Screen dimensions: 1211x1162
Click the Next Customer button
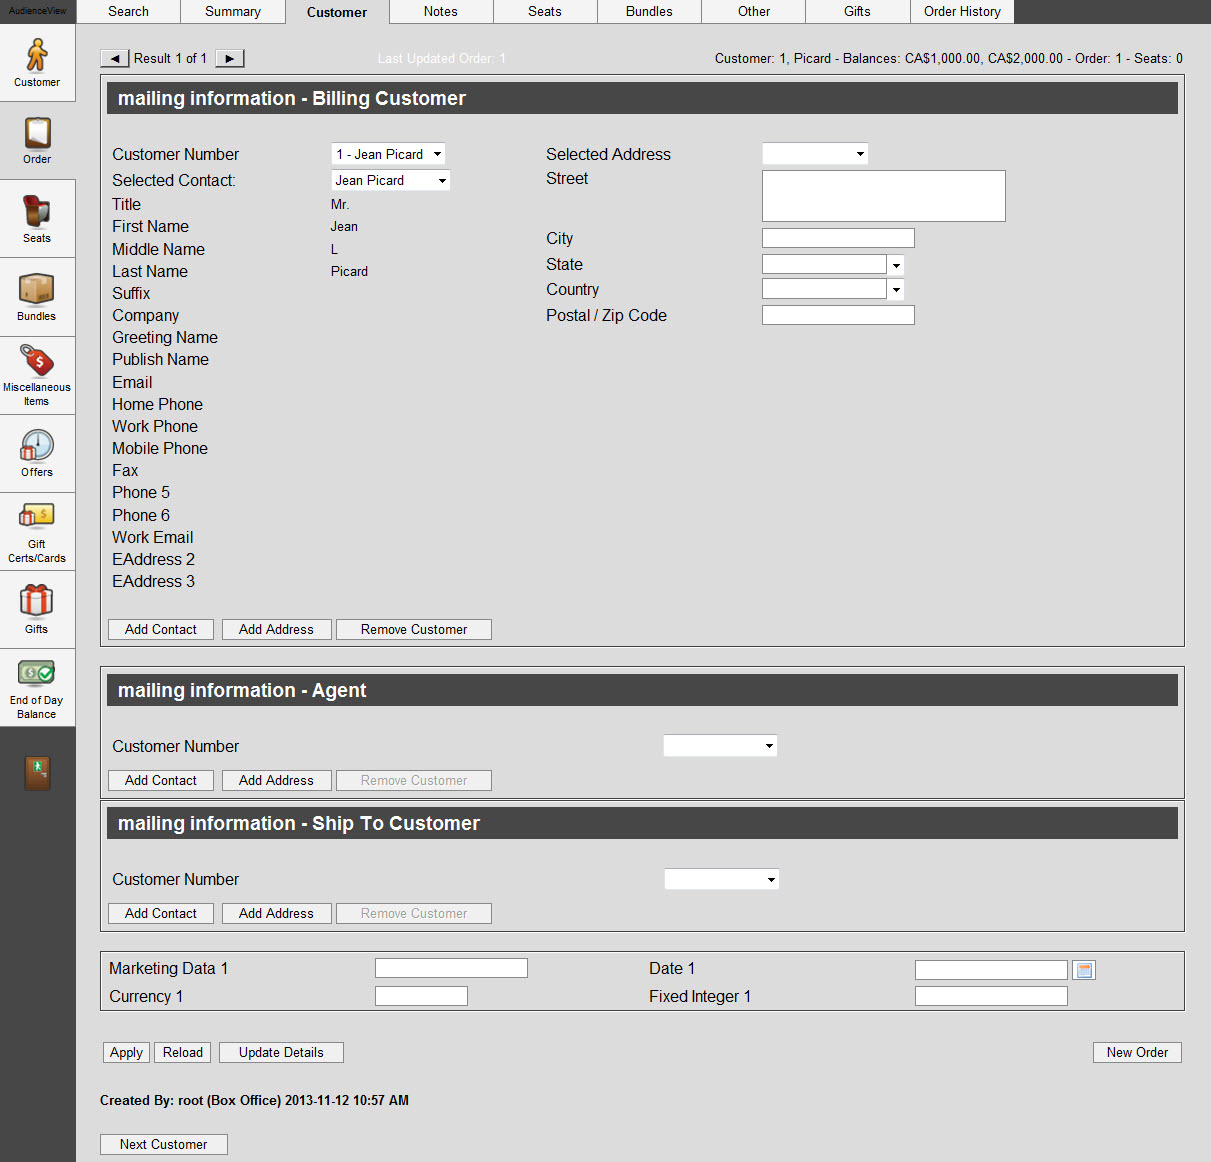[x=164, y=1145]
